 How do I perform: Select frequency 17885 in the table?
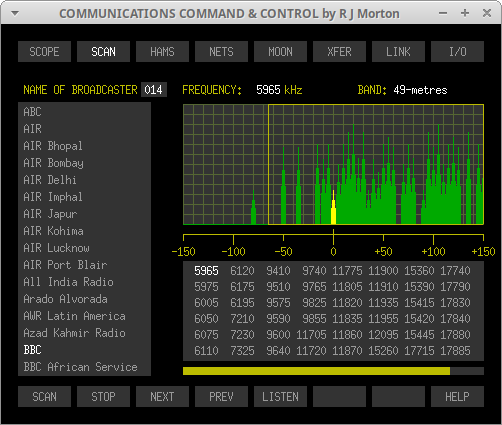coord(455,351)
